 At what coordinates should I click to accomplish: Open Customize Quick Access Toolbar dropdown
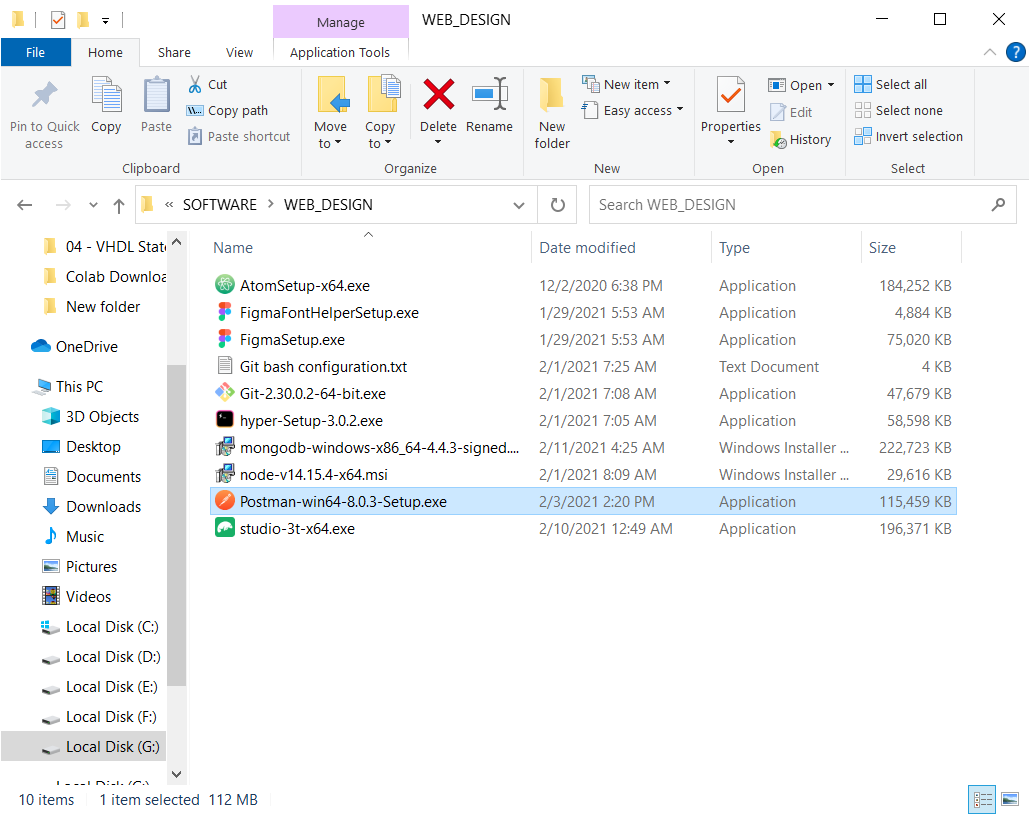pos(105,21)
